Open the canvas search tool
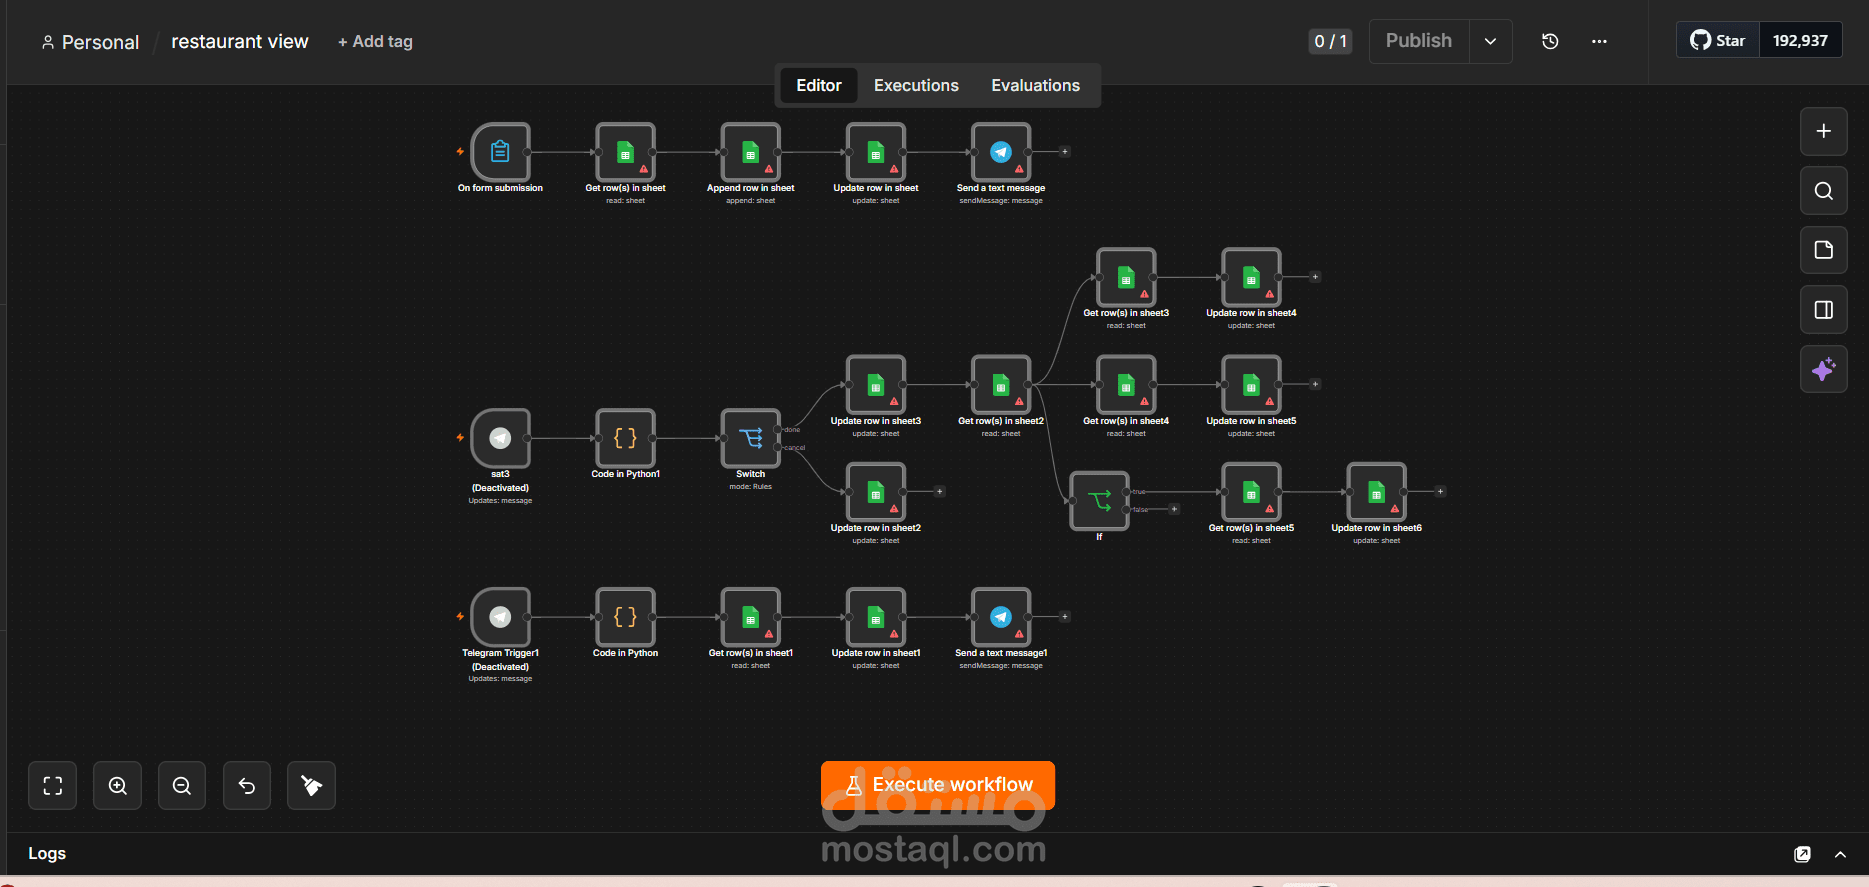 pyautogui.click(x=1823, y=191)
